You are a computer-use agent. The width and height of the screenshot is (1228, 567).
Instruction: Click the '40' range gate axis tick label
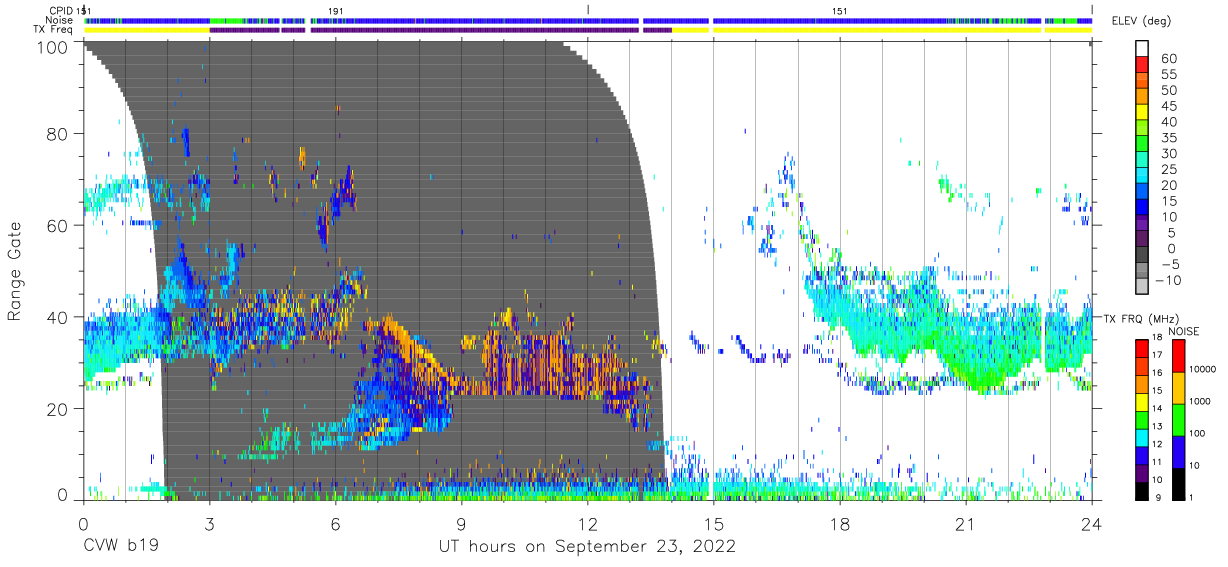tap(58, 317)
